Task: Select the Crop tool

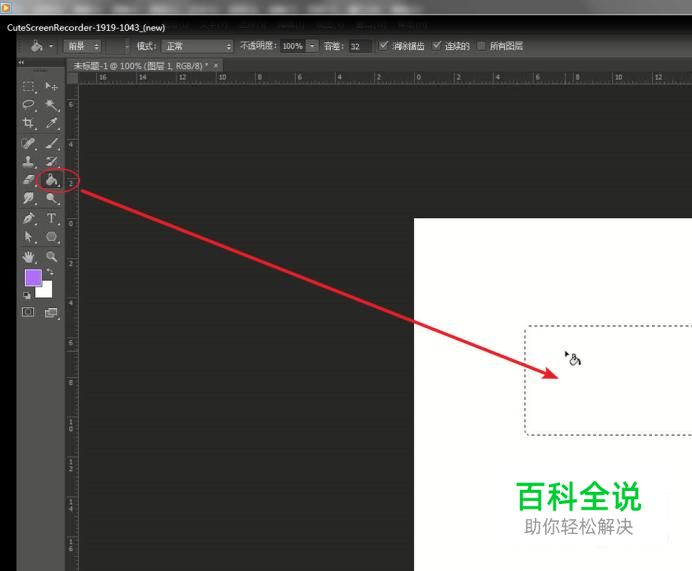Action: pyautogui.click(x=29, y=123)
